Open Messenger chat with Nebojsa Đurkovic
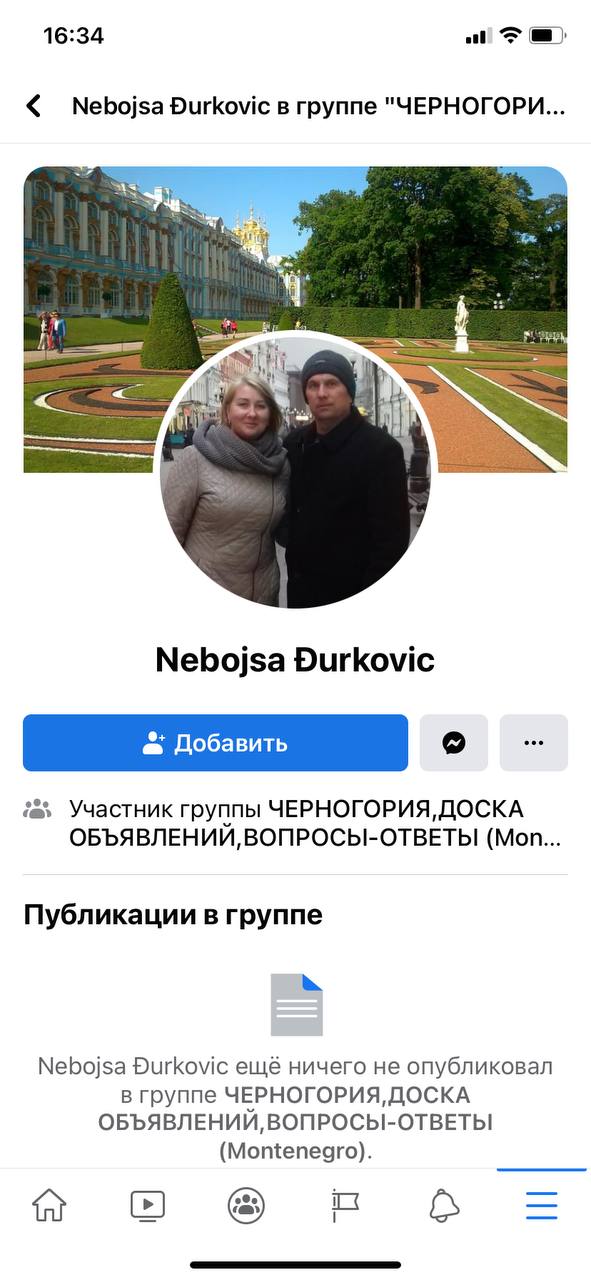The height and width of the screenshot is (1280, 591). (x=453, y=743)
